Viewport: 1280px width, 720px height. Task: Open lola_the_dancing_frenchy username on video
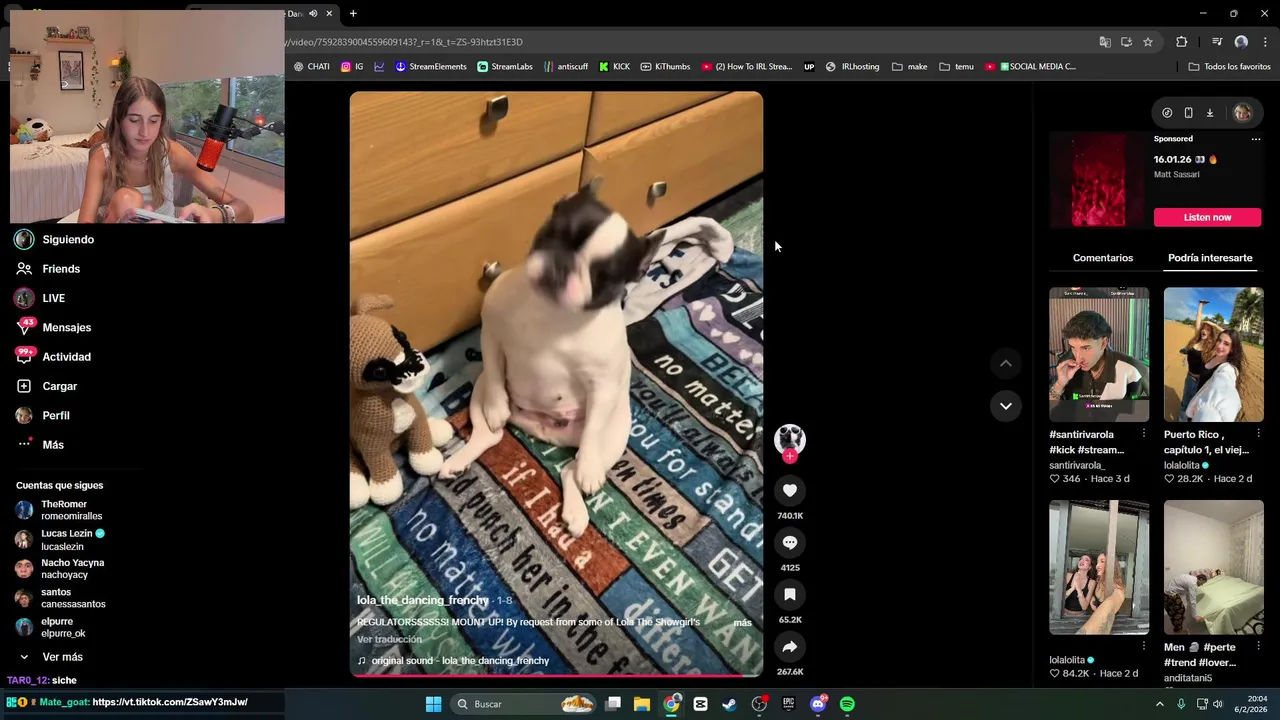[x=423, y=600]
